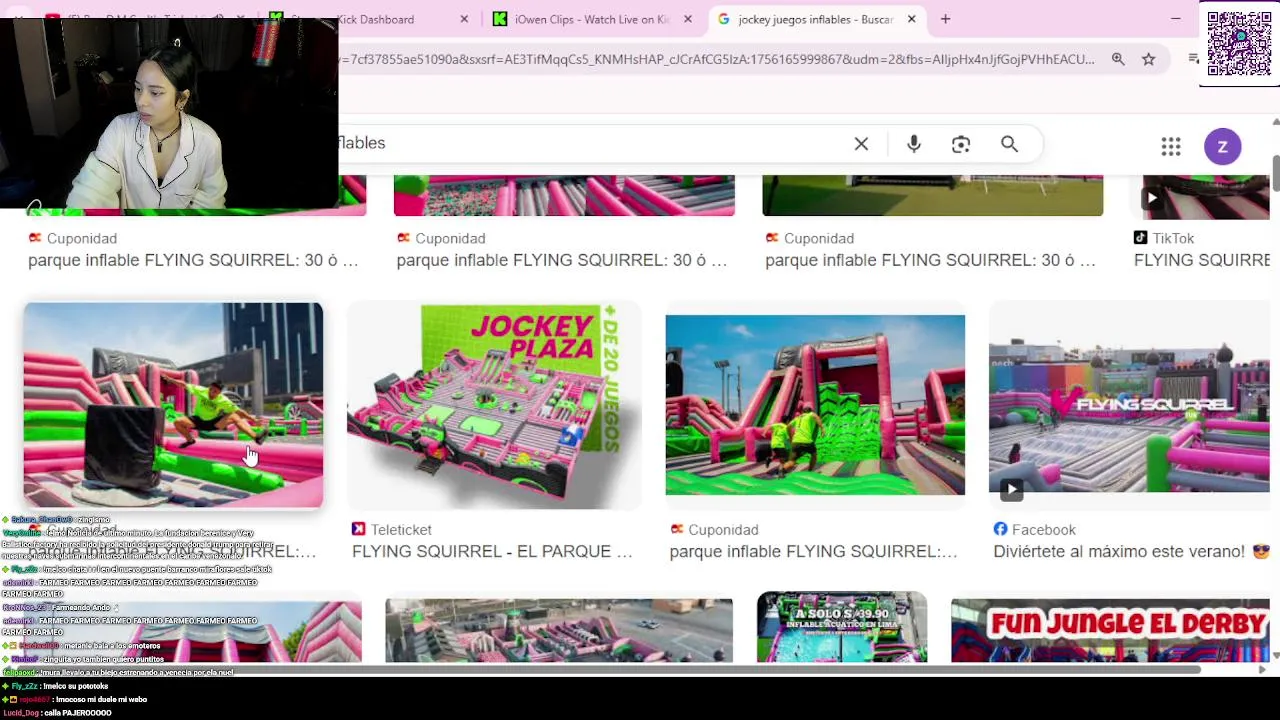This screenshot has height=720, width=1280.
Task: Open 'FLYING SQUIRREL - EL PARQUE ...' Teleticket result
Action: pos(492,551)
